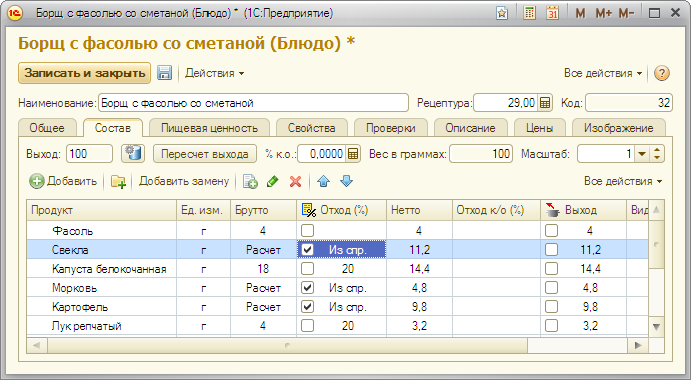The height and width of the screenshot is (380, 691).
Task: Click Записать и закрыть button
Action: click(x=85, y=73)
